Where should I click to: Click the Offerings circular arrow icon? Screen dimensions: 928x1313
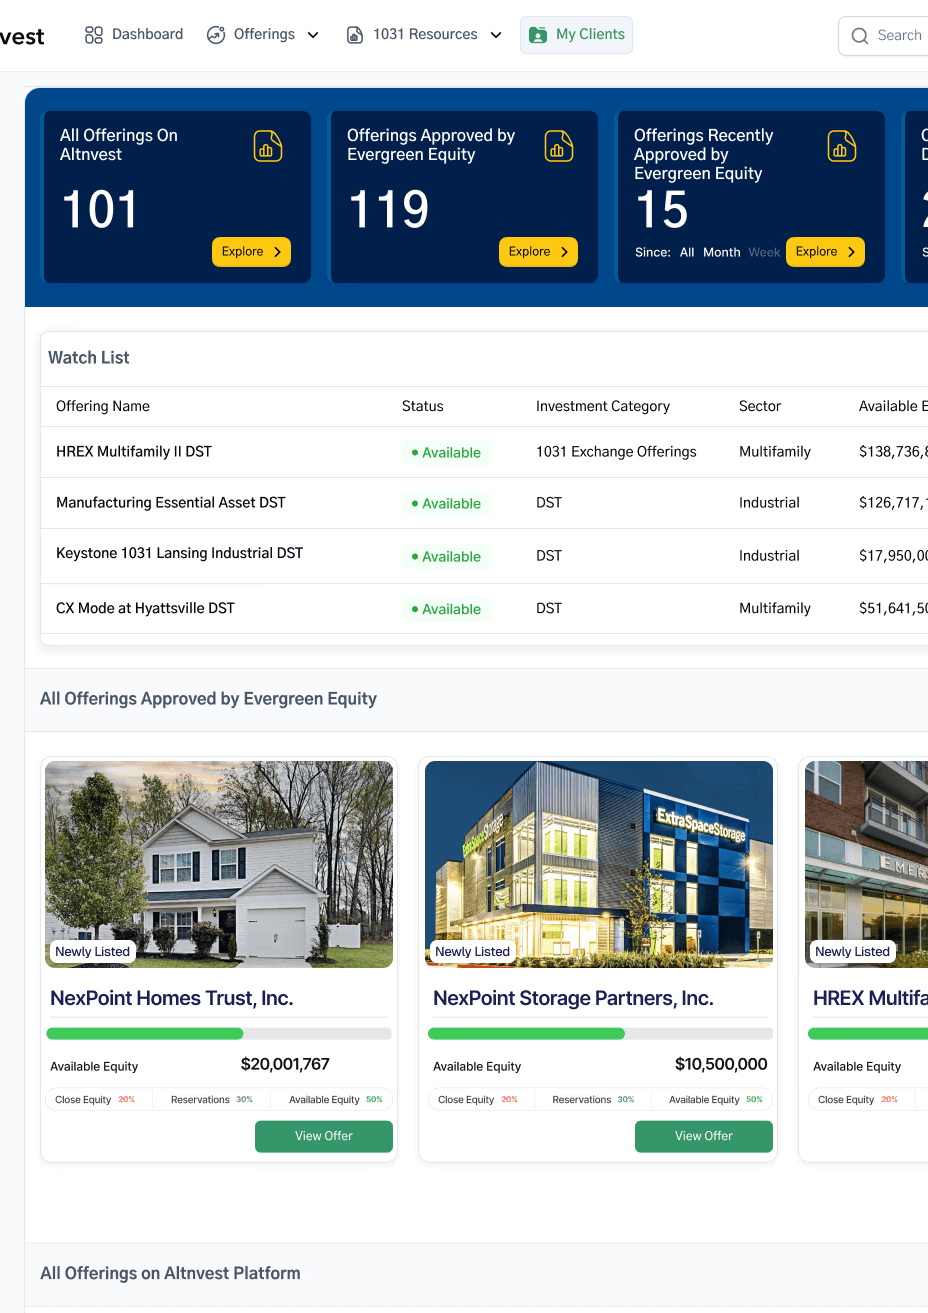[x=216, y=35]
